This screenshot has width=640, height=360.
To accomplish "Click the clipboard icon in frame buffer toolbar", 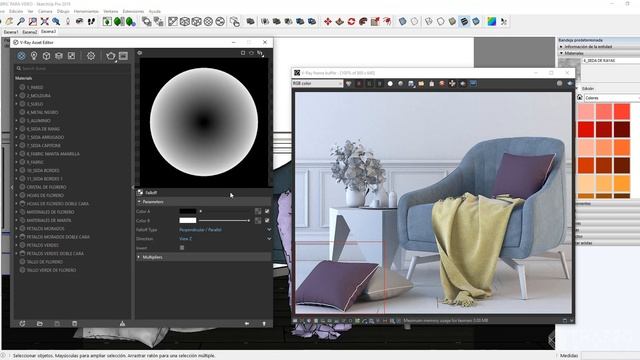I will 431,84.
